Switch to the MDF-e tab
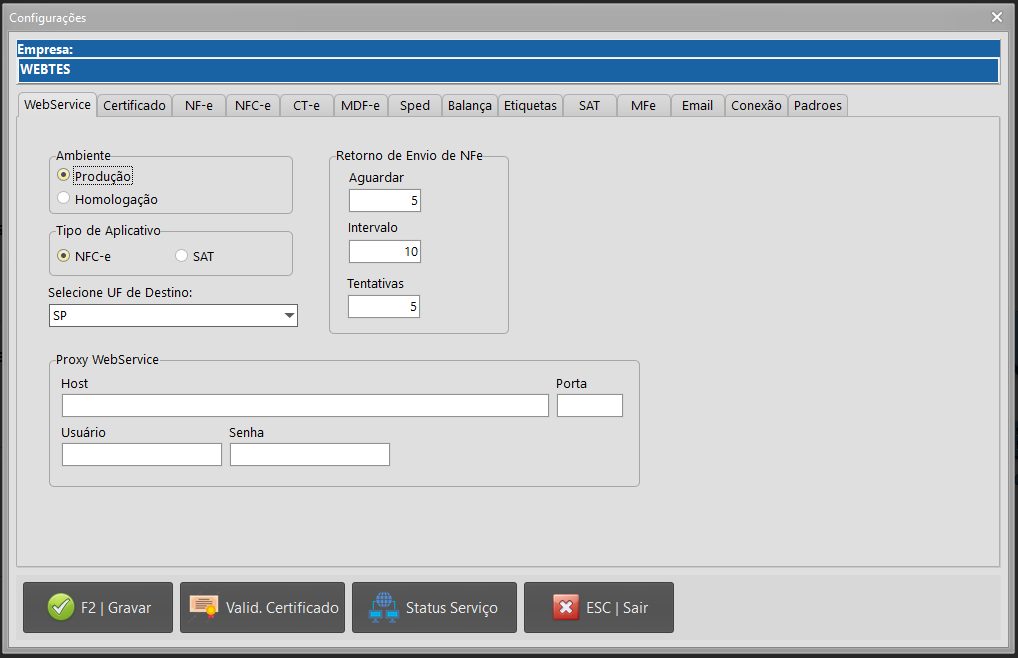The image size is (1018, 658). (x=360, y=105)
